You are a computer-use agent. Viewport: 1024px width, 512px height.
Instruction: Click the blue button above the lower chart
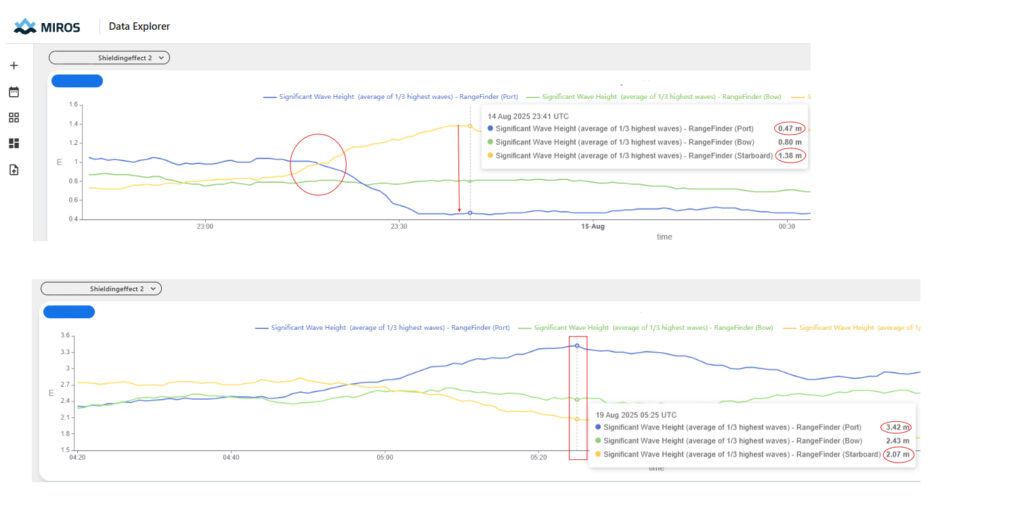pyautogui.click(x=69, y=312)
